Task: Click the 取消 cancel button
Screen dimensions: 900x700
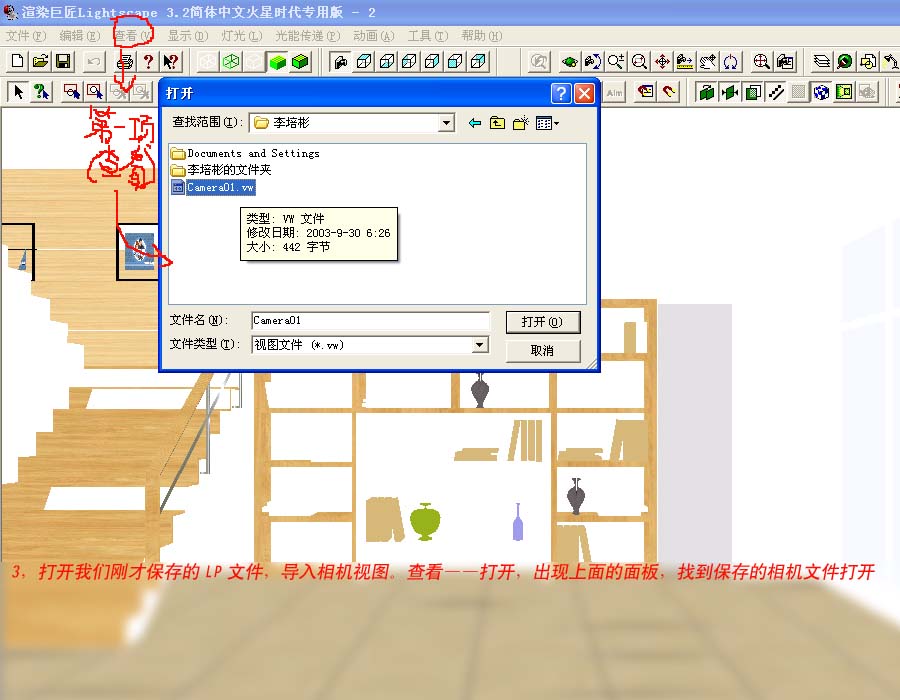Action: coord(542,351)
